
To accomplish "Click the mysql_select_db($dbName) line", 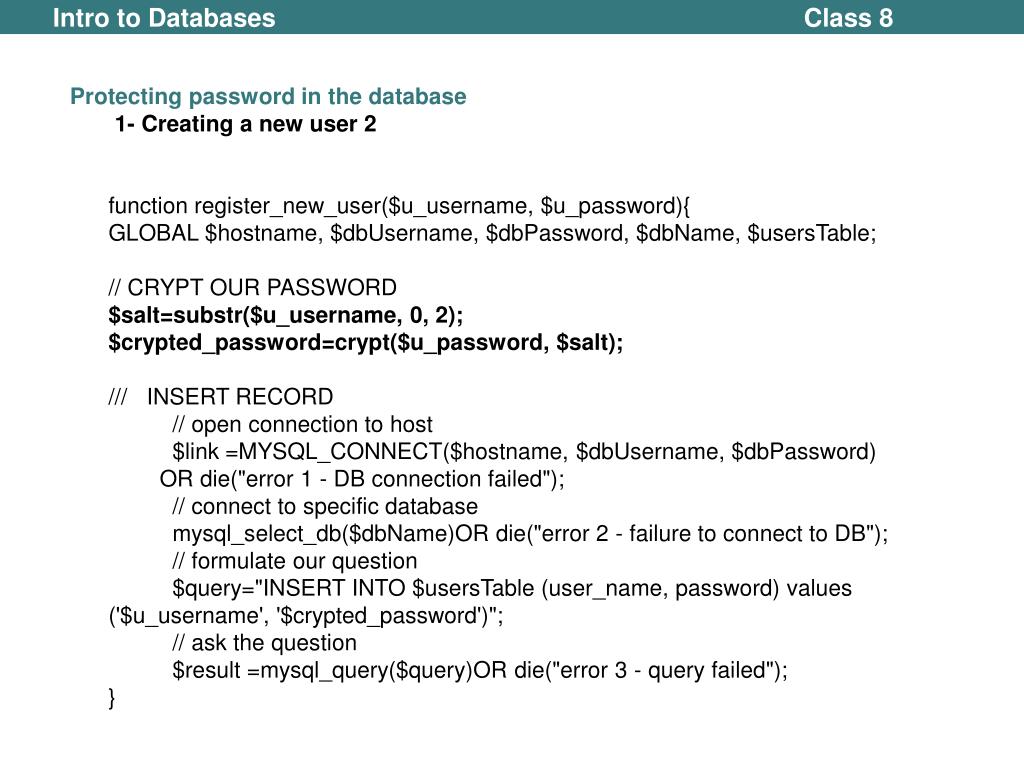I will point(530,534).
